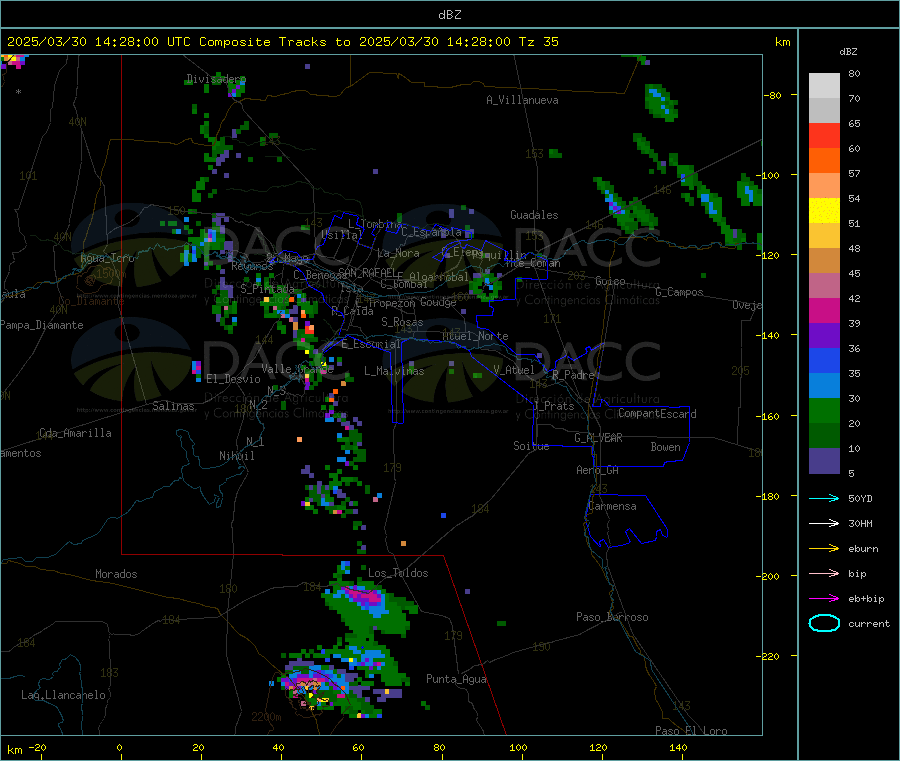900x761 pixels.
Task: Click the Nihuil map label
Action: 237,456
